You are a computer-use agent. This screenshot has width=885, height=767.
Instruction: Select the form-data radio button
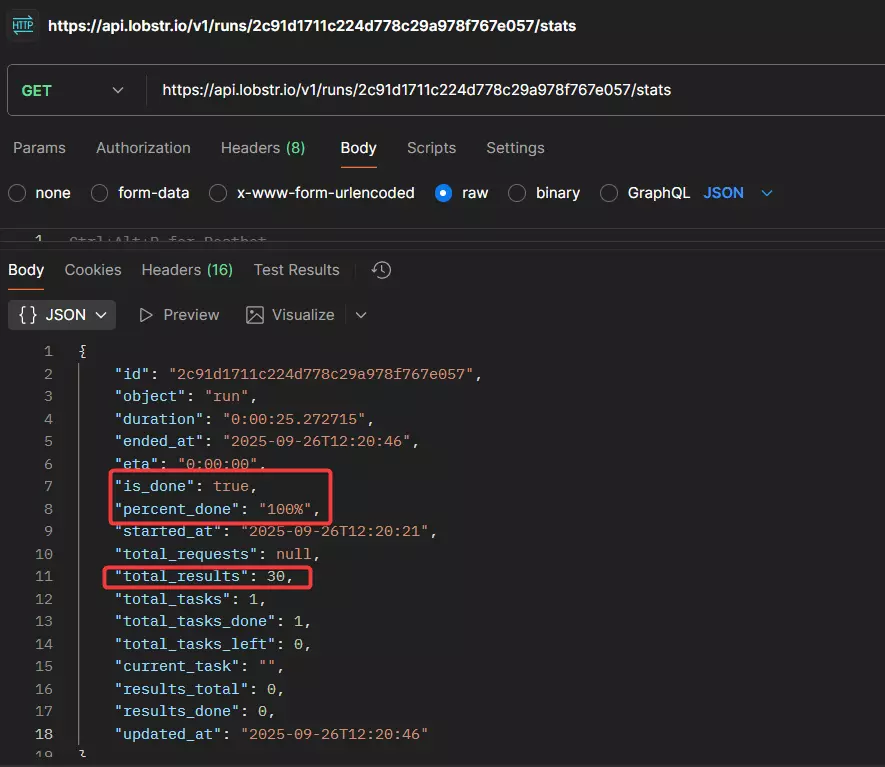tap(100, 193)
